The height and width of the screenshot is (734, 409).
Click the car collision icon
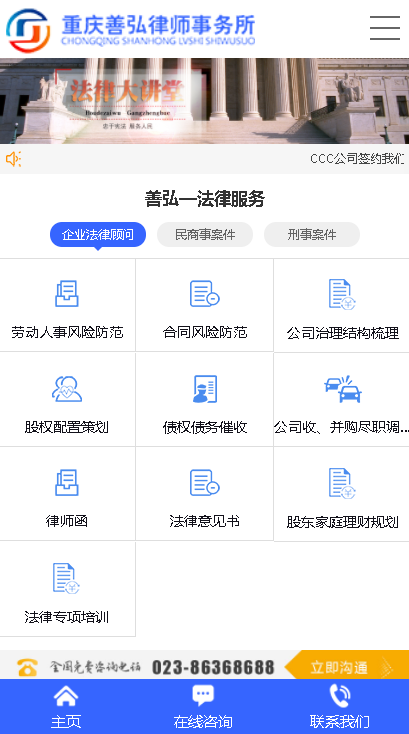coord(343,389)
